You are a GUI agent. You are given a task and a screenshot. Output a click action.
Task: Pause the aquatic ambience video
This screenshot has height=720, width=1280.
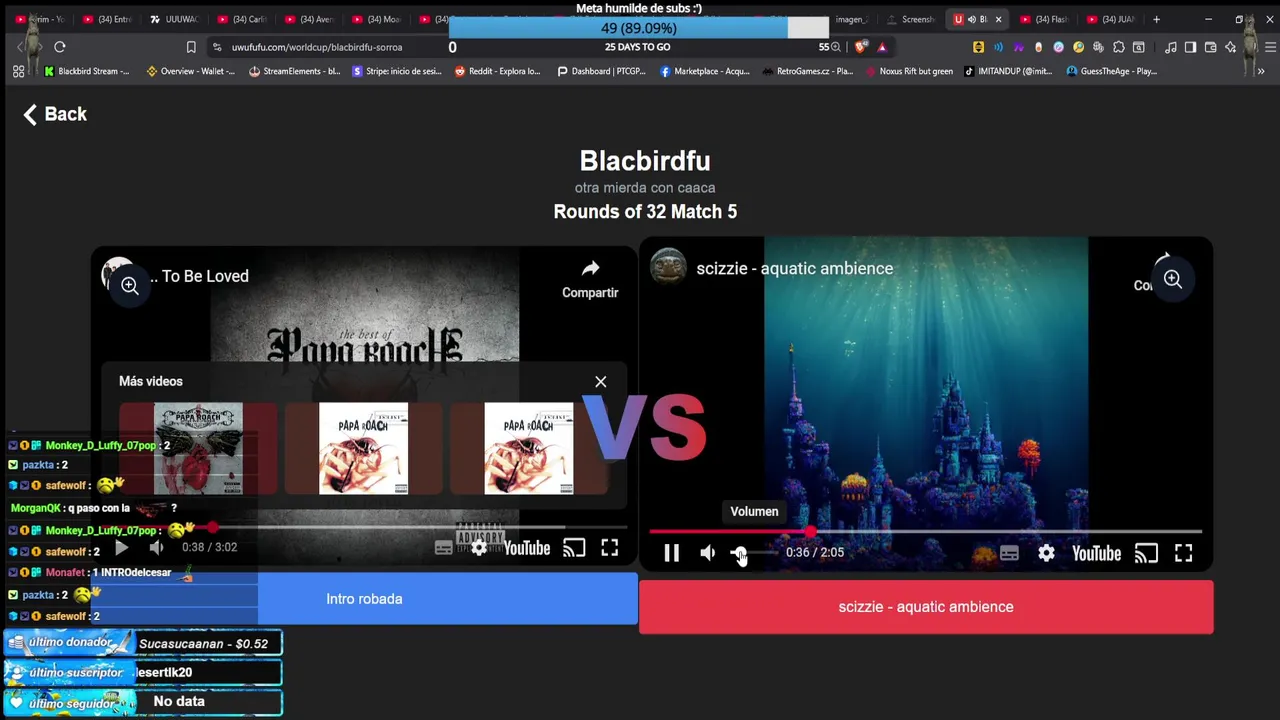[x=671, y=553]
